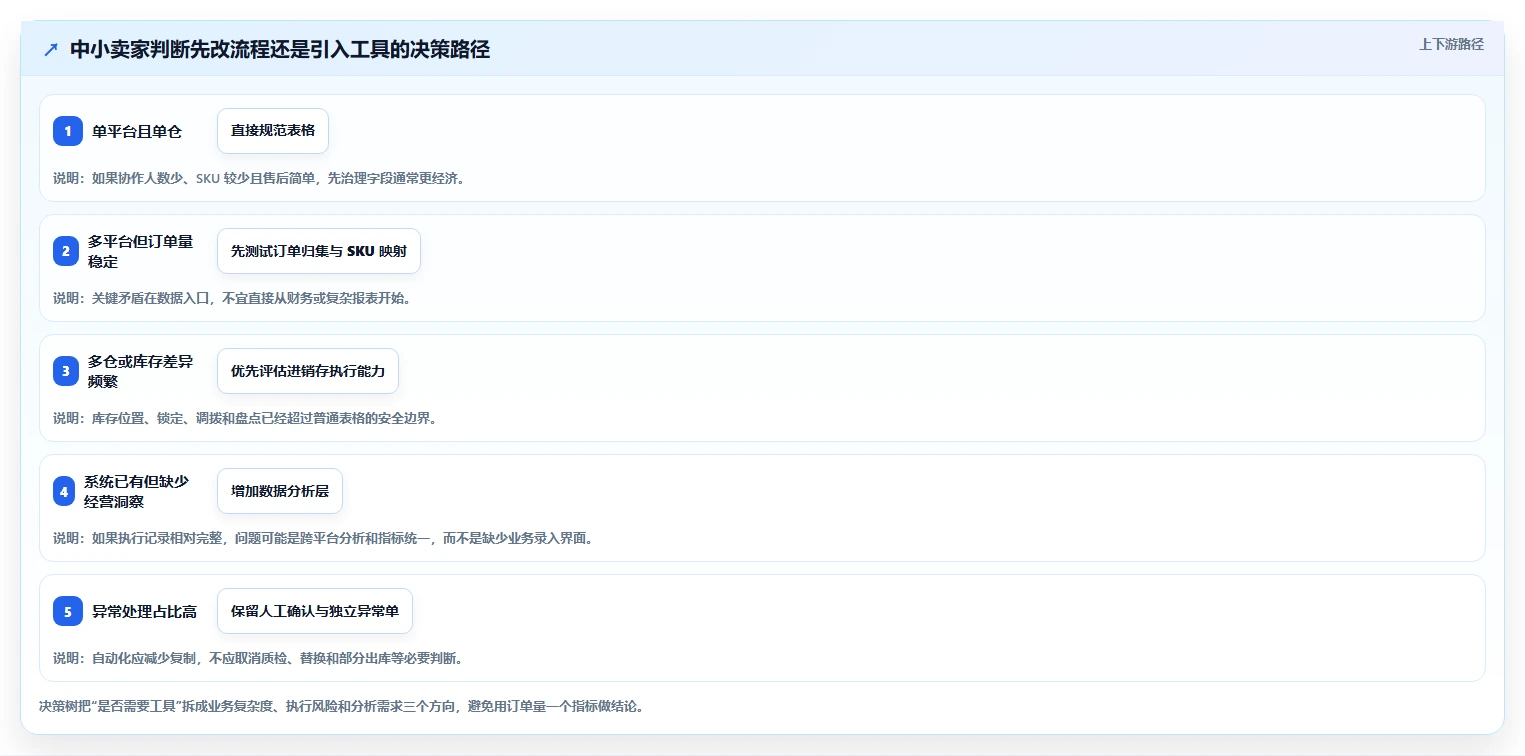Image resolution: width=1525 pixels, height=756 pixels.
Task: Click the 增加数据分析层 chip
Action: pyautogui.click(x=280, y=491)
